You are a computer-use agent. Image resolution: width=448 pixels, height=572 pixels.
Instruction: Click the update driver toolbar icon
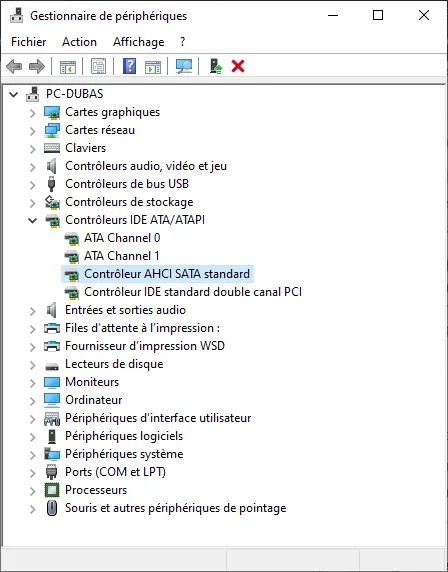click(216, 66)
